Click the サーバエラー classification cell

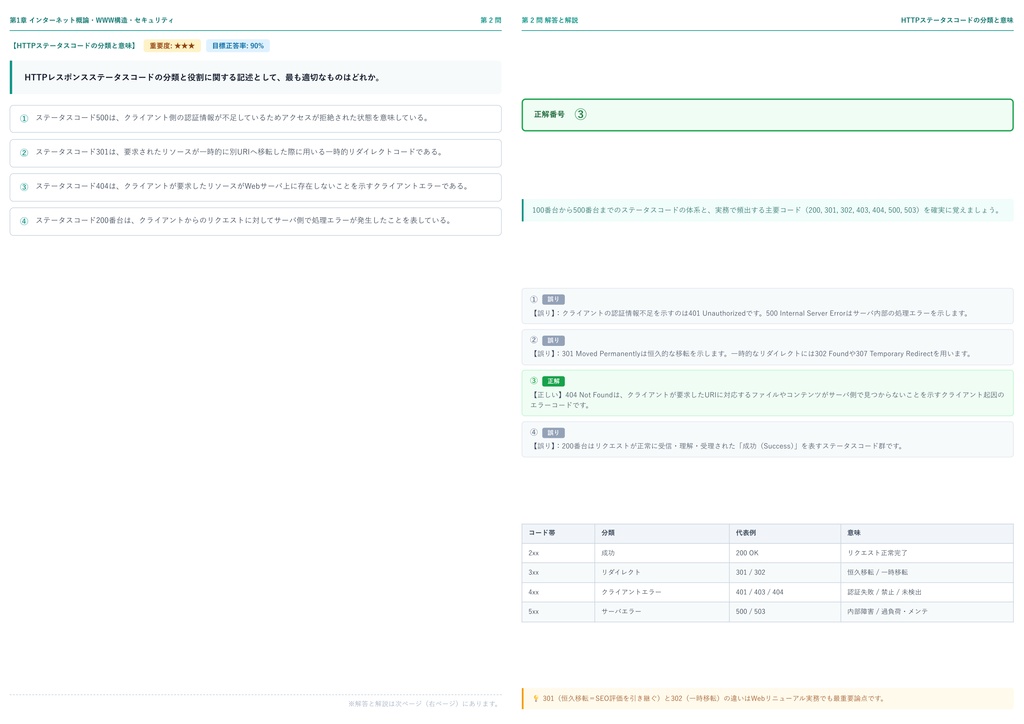coord(662,612)
